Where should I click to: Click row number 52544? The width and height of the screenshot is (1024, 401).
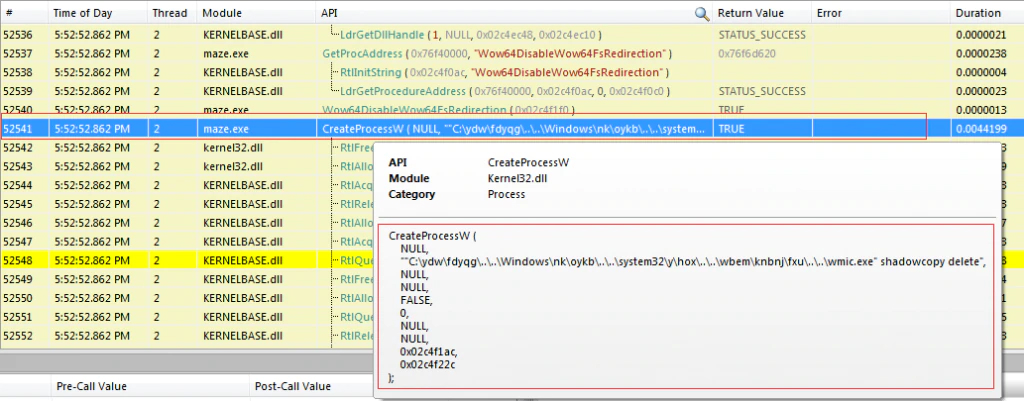click(16, 185)
